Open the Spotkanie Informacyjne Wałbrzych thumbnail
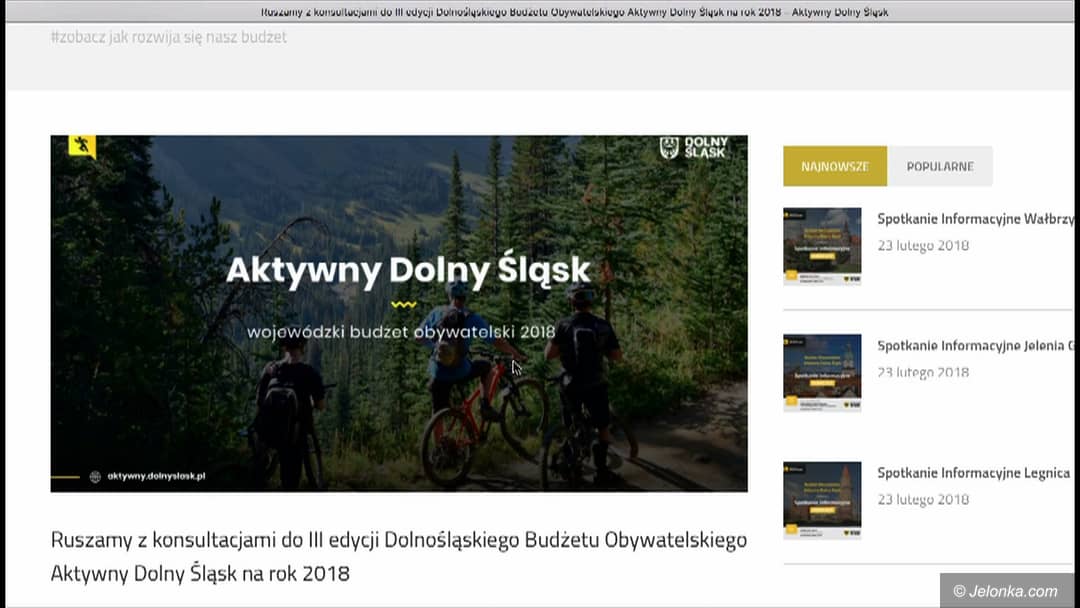 (822, 246)
